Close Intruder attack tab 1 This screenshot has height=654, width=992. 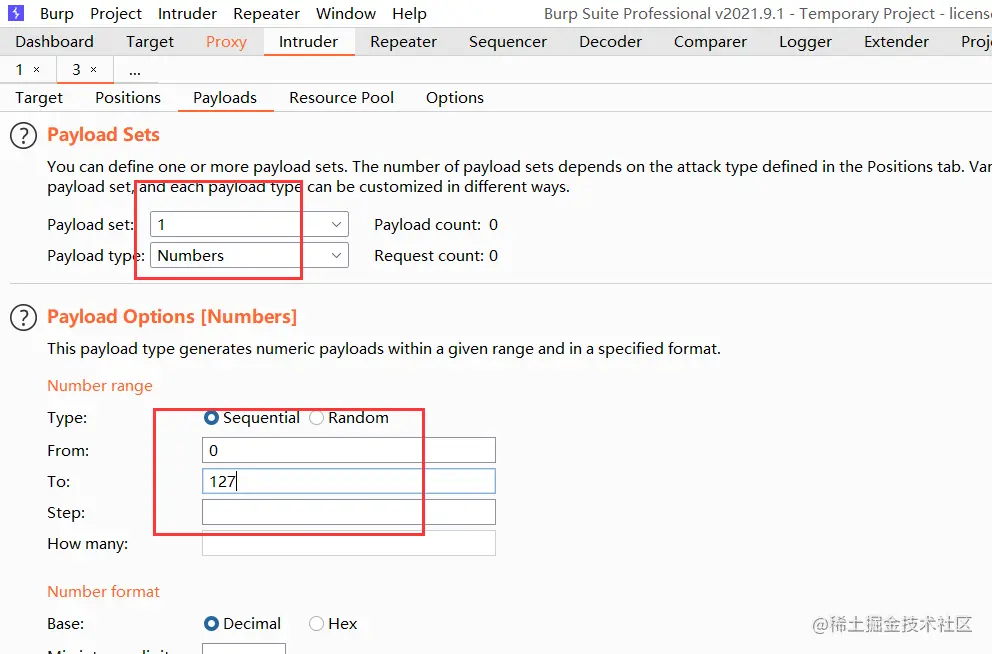(37, 70)
